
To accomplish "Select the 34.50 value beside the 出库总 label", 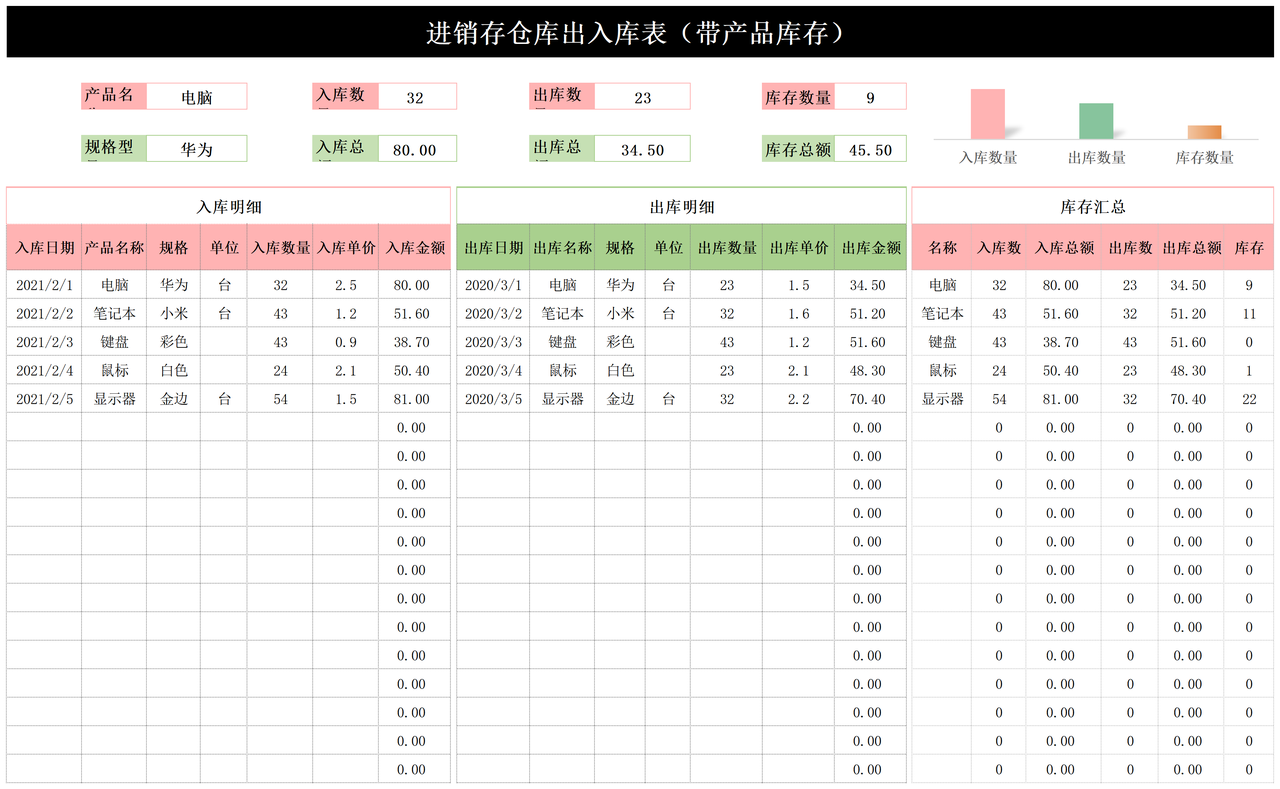I will 643,149.
